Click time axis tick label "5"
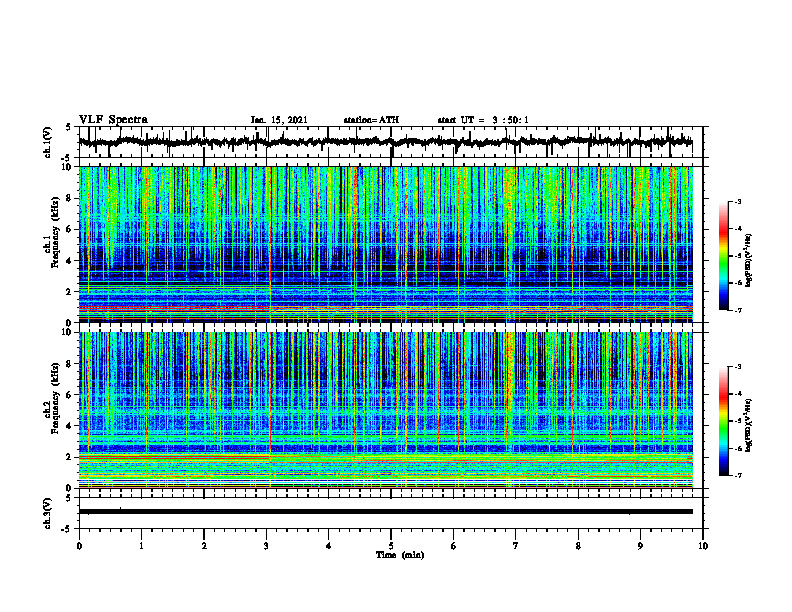Screen dimensions: 792x612 [391, 546]
